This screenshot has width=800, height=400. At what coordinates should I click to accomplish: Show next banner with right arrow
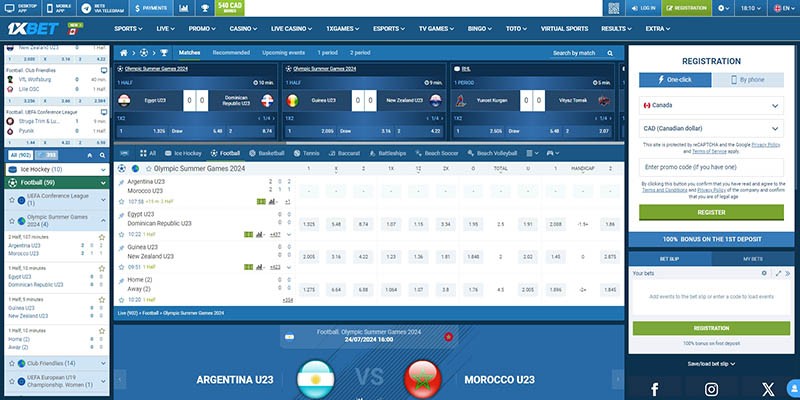[x=618, y=380]
